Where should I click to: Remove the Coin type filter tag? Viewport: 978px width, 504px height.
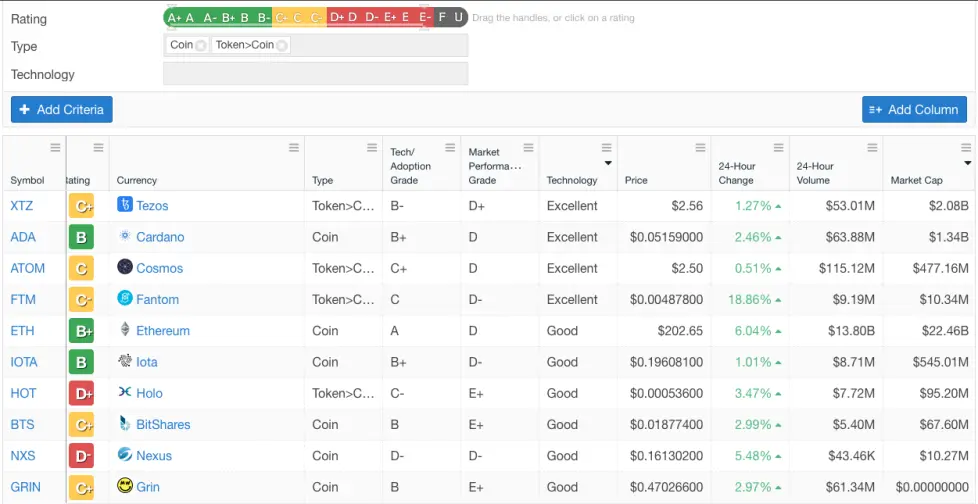click(200, 46)
